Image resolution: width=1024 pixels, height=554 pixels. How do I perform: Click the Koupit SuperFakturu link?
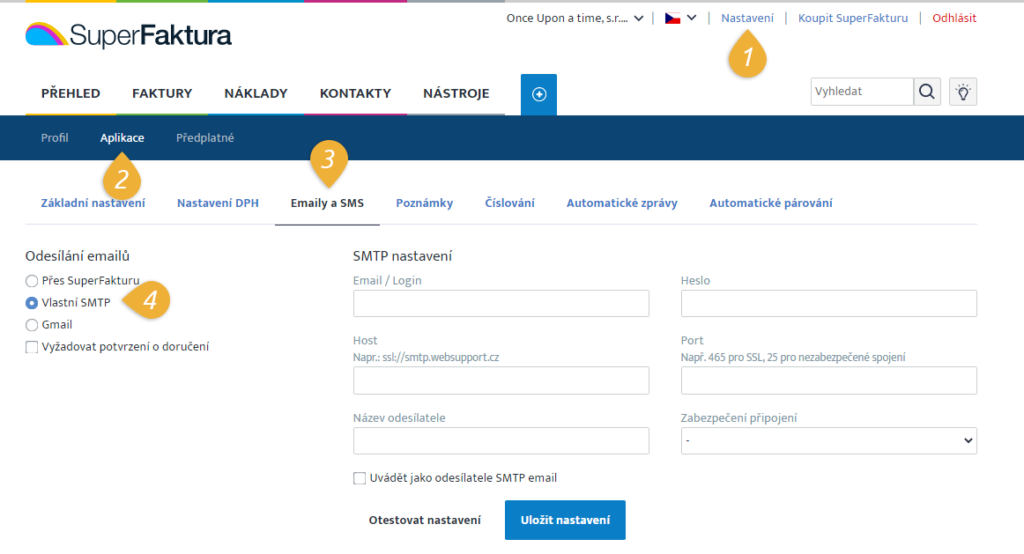(853, 18)
